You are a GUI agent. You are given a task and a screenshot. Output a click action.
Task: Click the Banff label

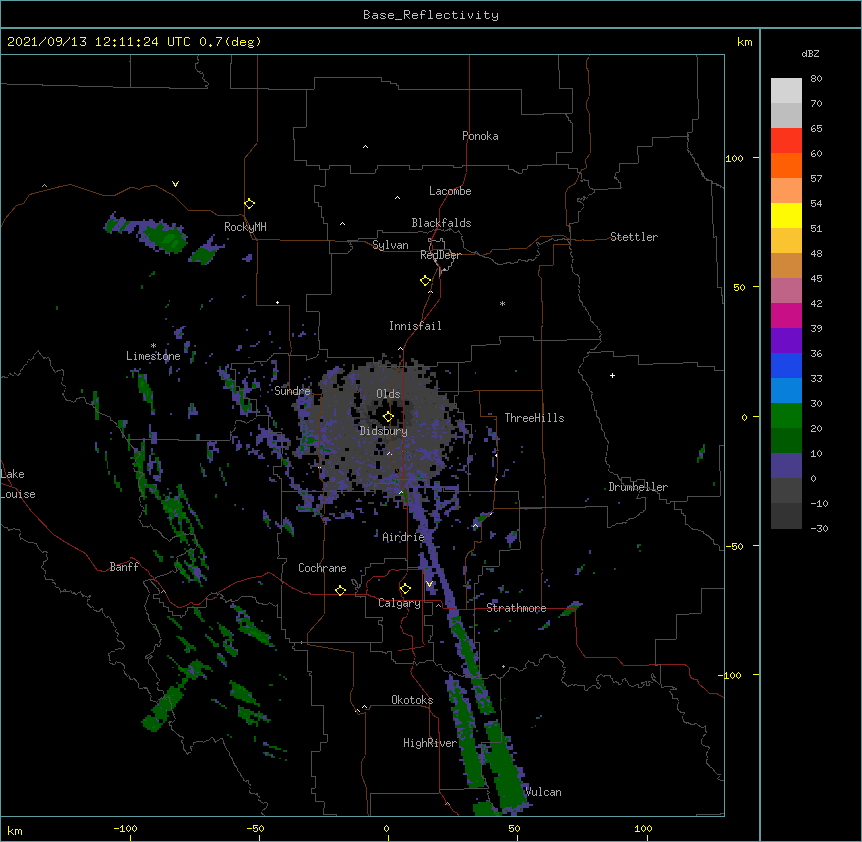(x=124, y=567)
